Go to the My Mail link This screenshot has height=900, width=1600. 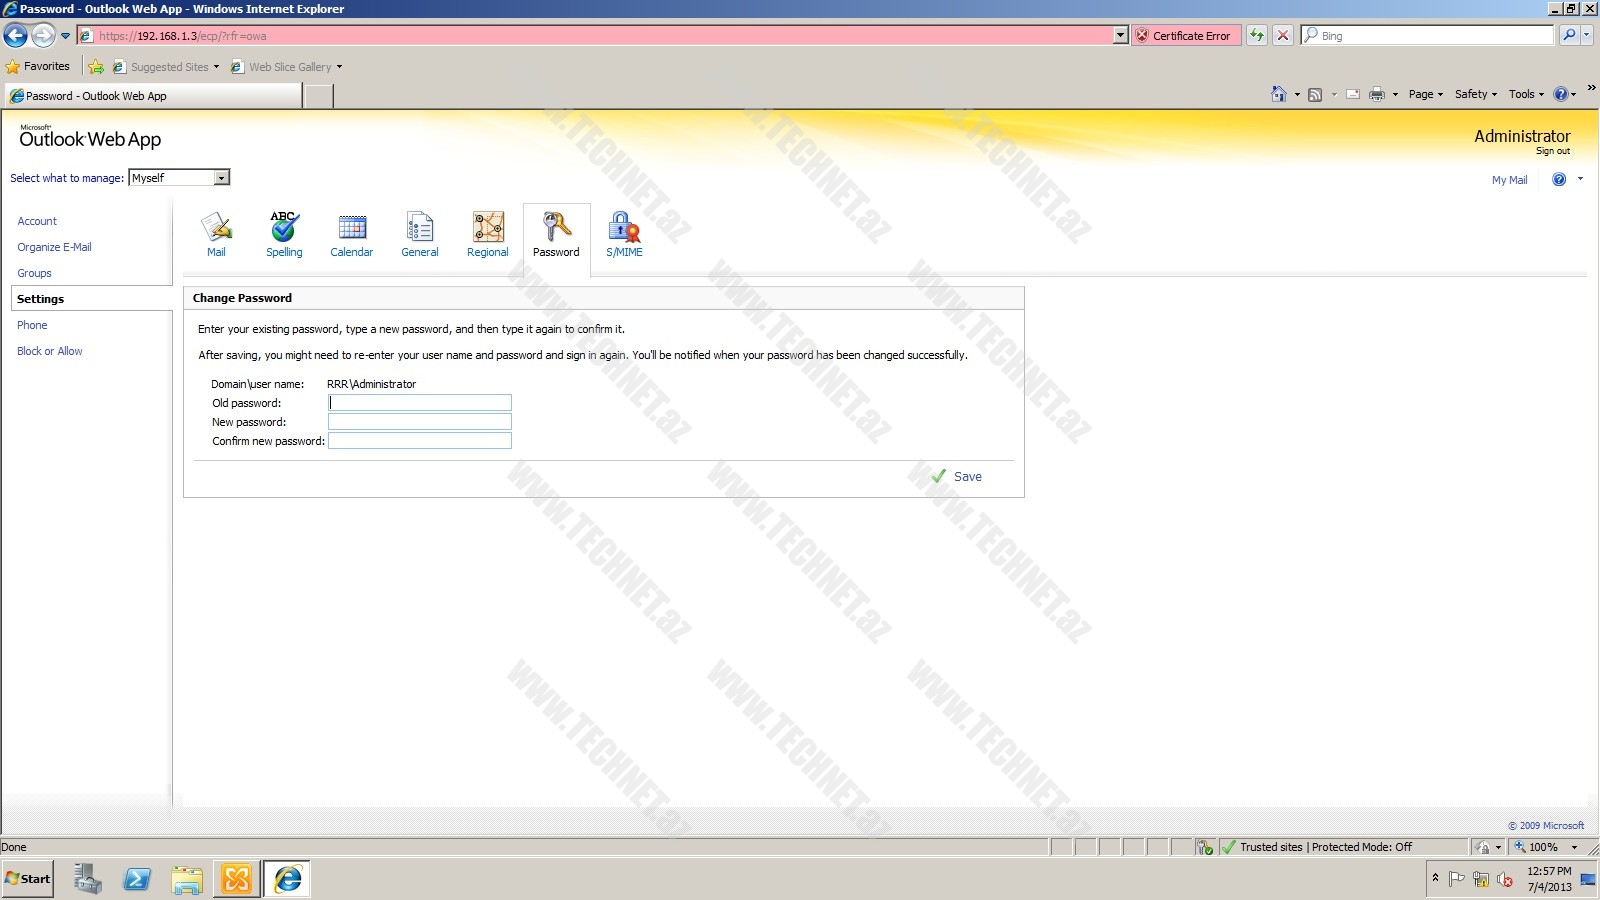click(1509, 180)
